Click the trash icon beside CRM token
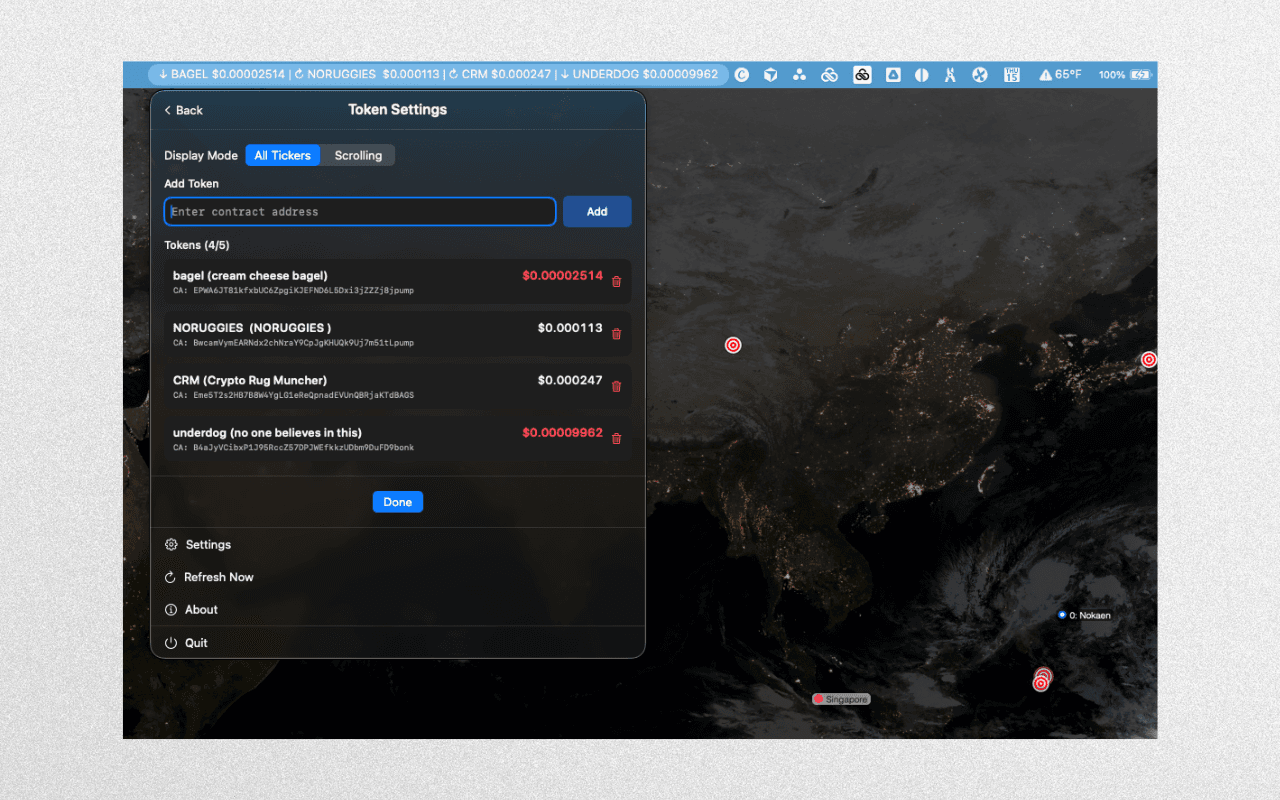 617,387
